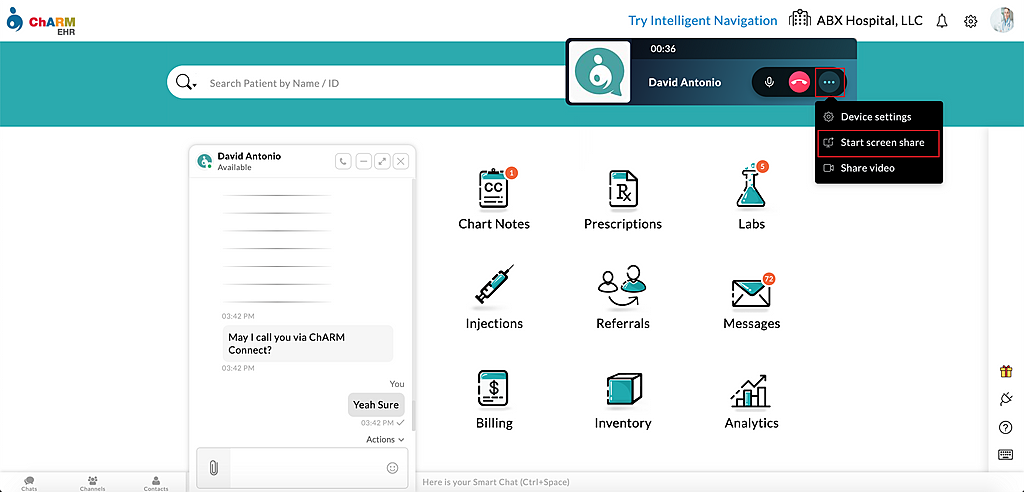Expand the Actions dropdown in chat
1024x492 pixels.
[385, 439]
